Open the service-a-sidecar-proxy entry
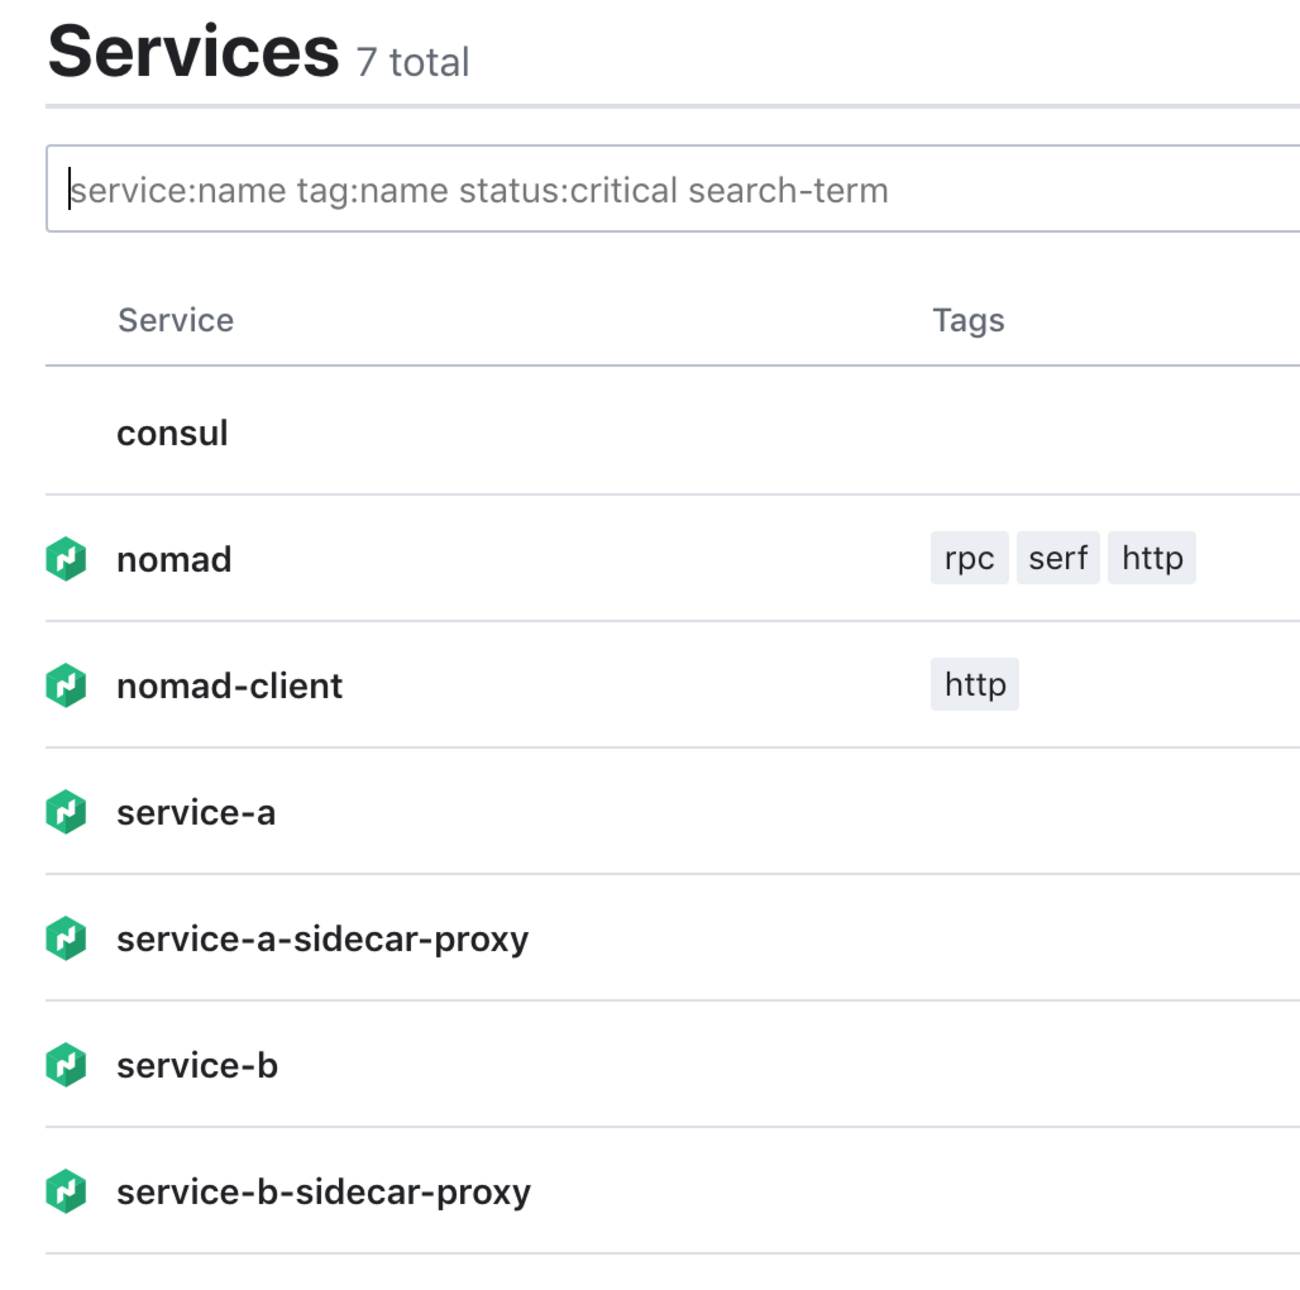The width and height of the screenshot is (1300, 1290). tap(323, 939)
